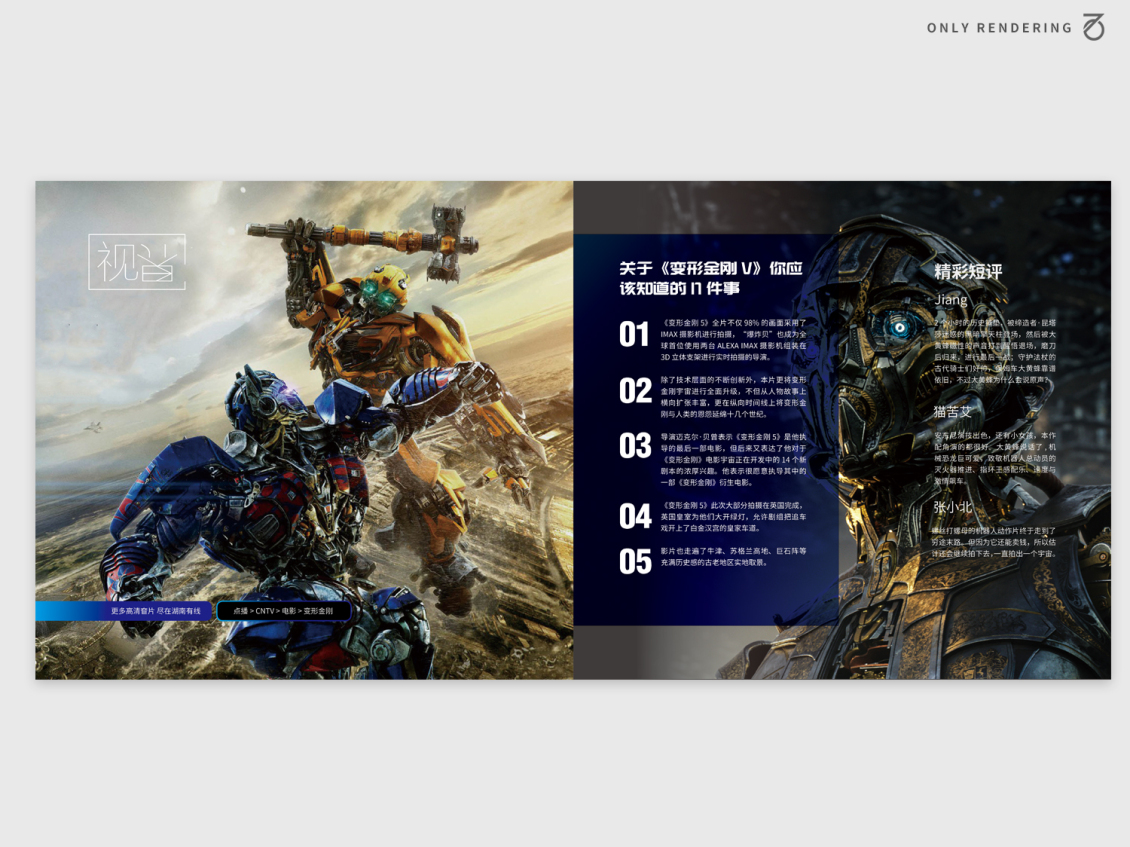This screenshot has height=847, width=1130.
Task: Click the 'ONLY RENDERING' text
Action: point(1000,28)
